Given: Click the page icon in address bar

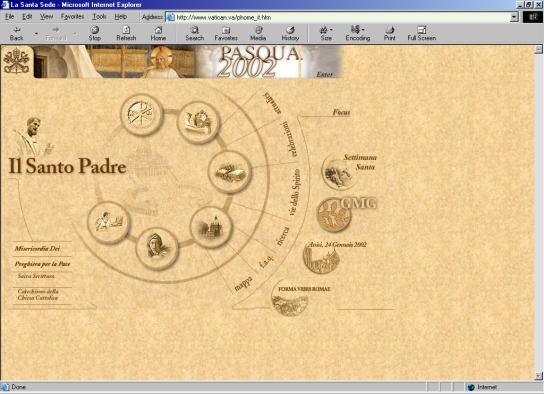Looking at the screenshot, I should [x=171, y=17].
